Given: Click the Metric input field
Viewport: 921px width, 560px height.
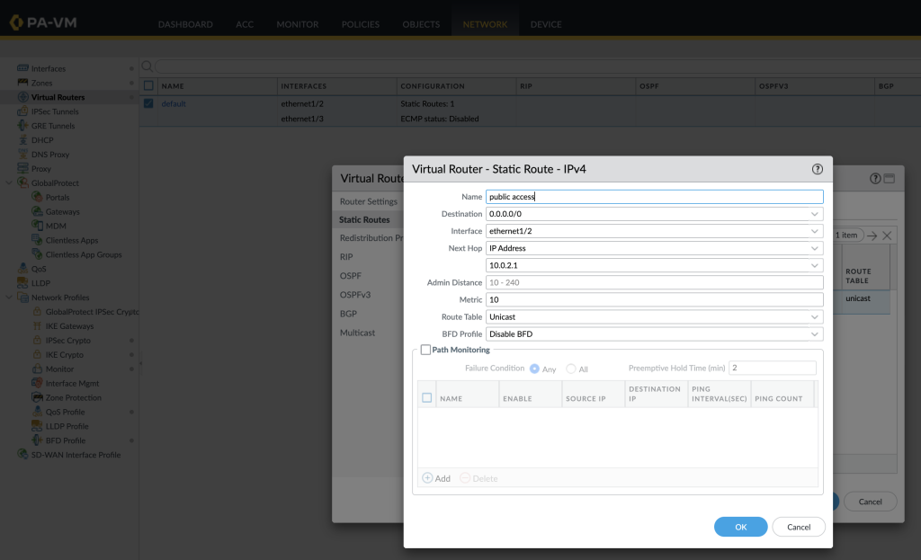Looking at the screenshot, I should point(654,300).
